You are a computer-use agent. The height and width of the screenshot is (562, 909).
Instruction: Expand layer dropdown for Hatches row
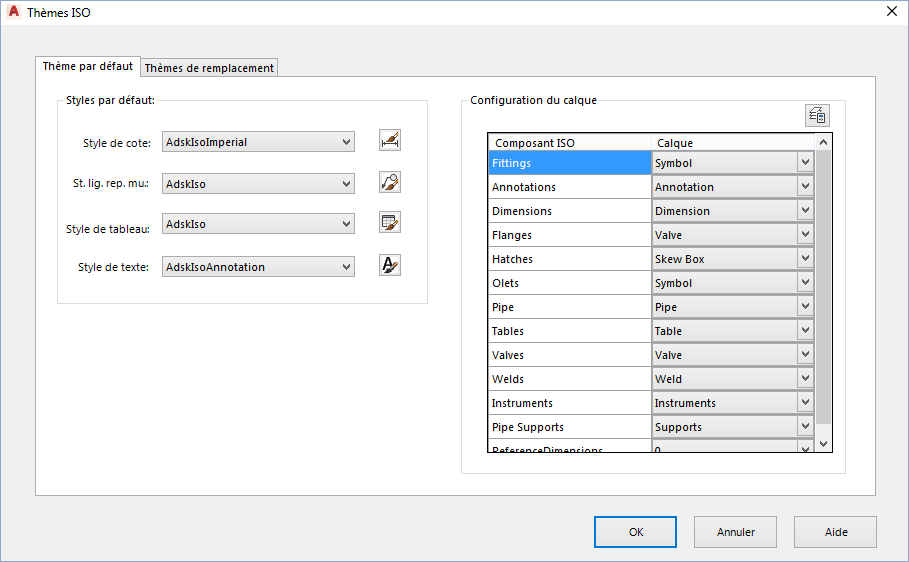805,259
